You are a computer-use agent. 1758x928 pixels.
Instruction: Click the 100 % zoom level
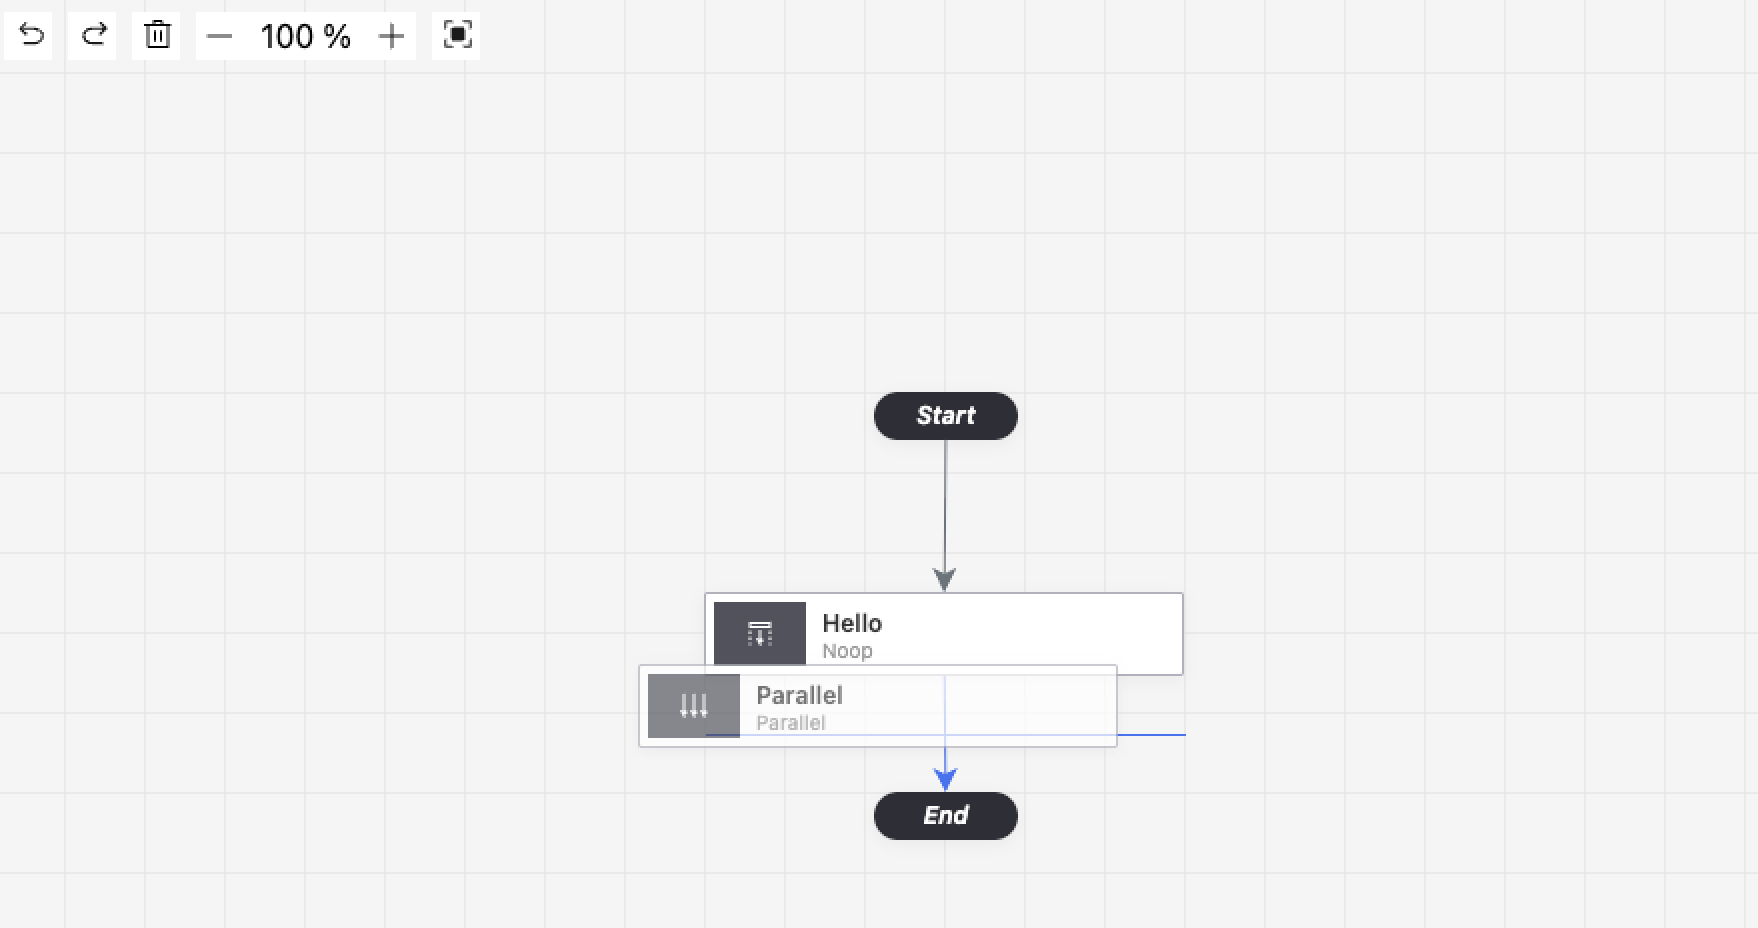305,37
